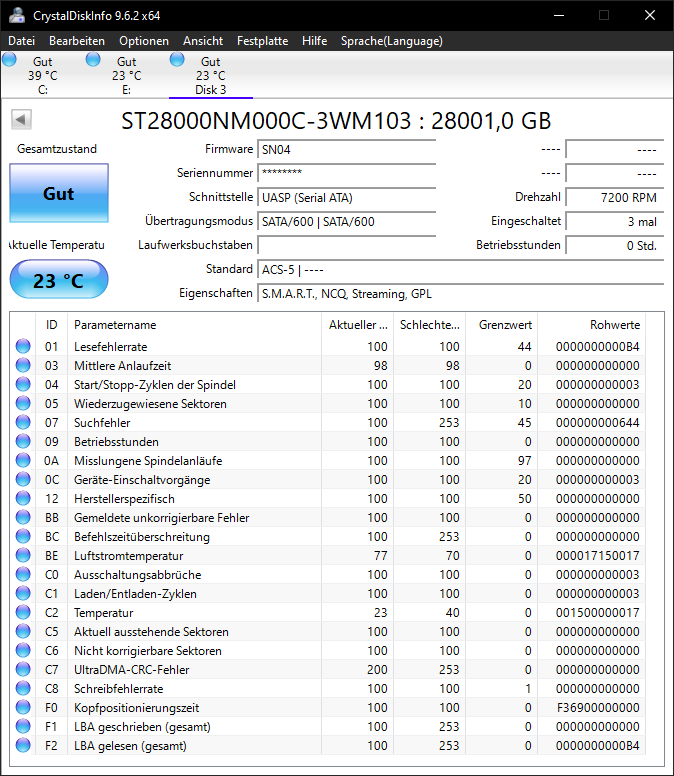
Task: Open the Sprache(Language) menu
Action: pos(391,41)
